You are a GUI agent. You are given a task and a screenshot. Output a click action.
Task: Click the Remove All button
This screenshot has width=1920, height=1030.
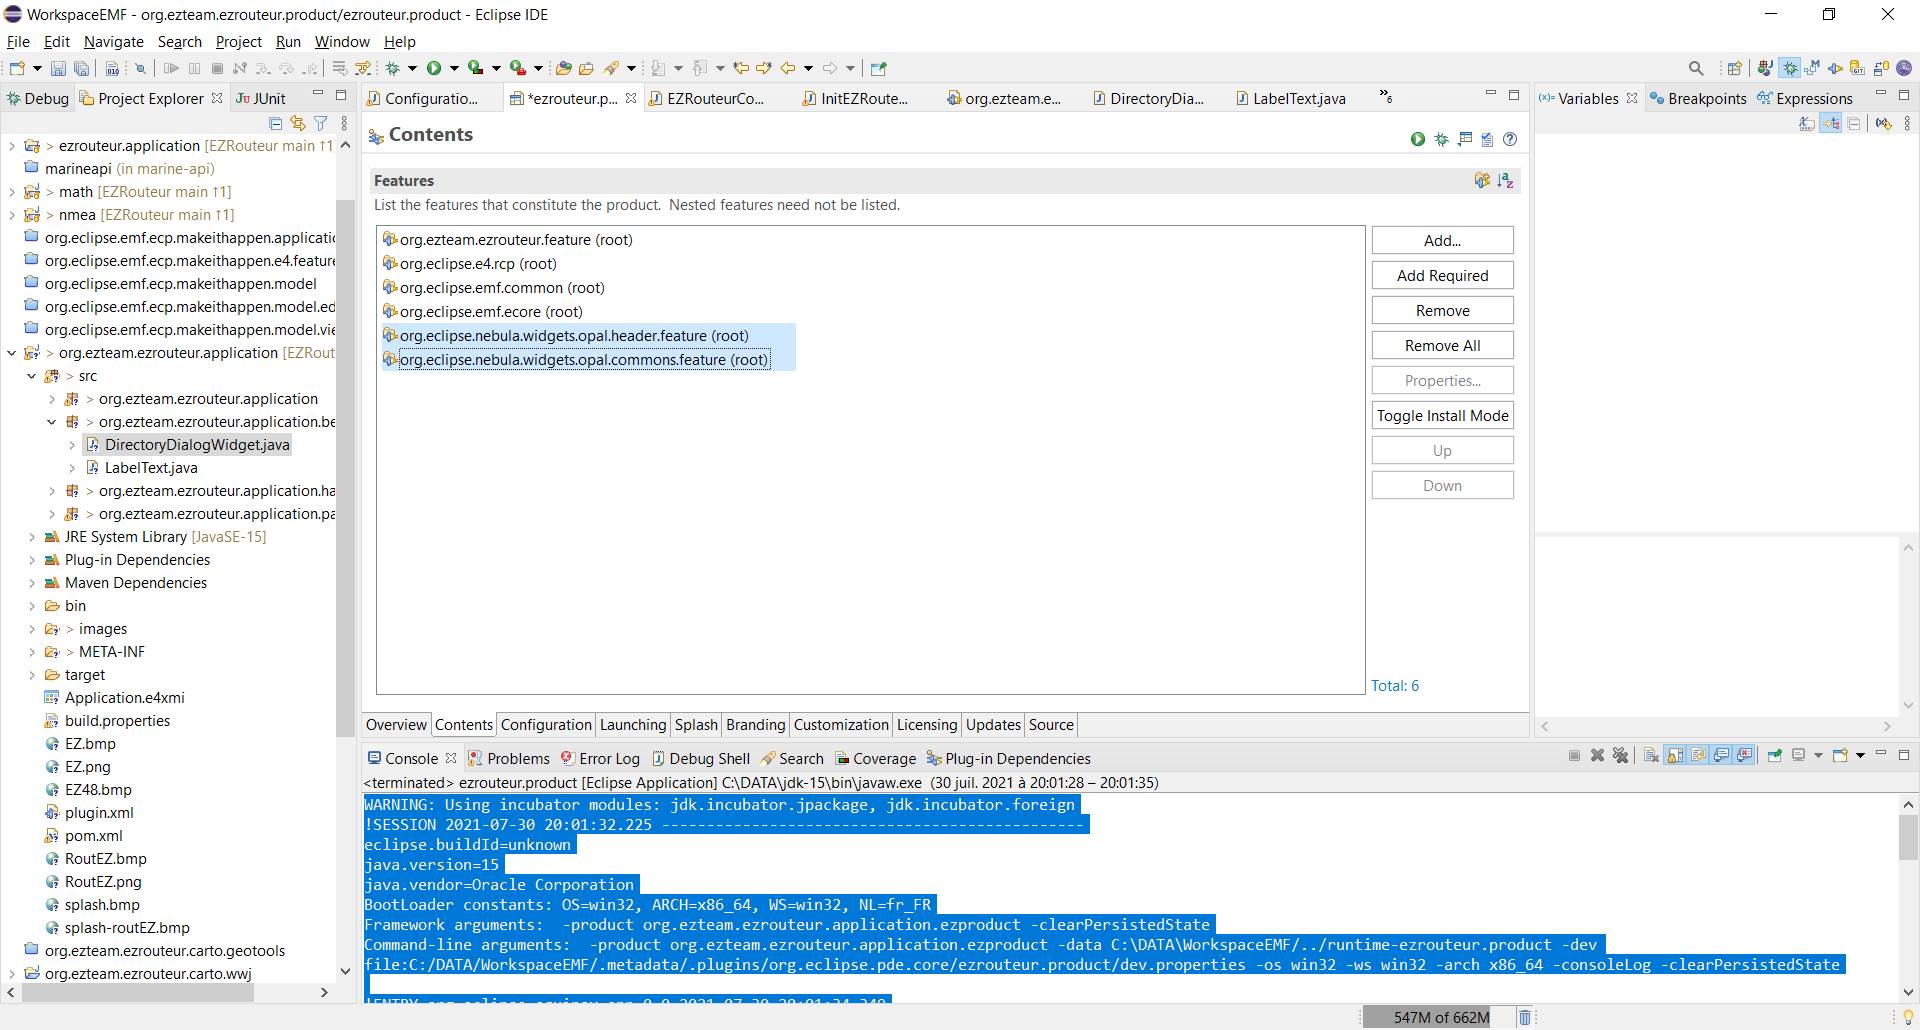point(1442,345)
